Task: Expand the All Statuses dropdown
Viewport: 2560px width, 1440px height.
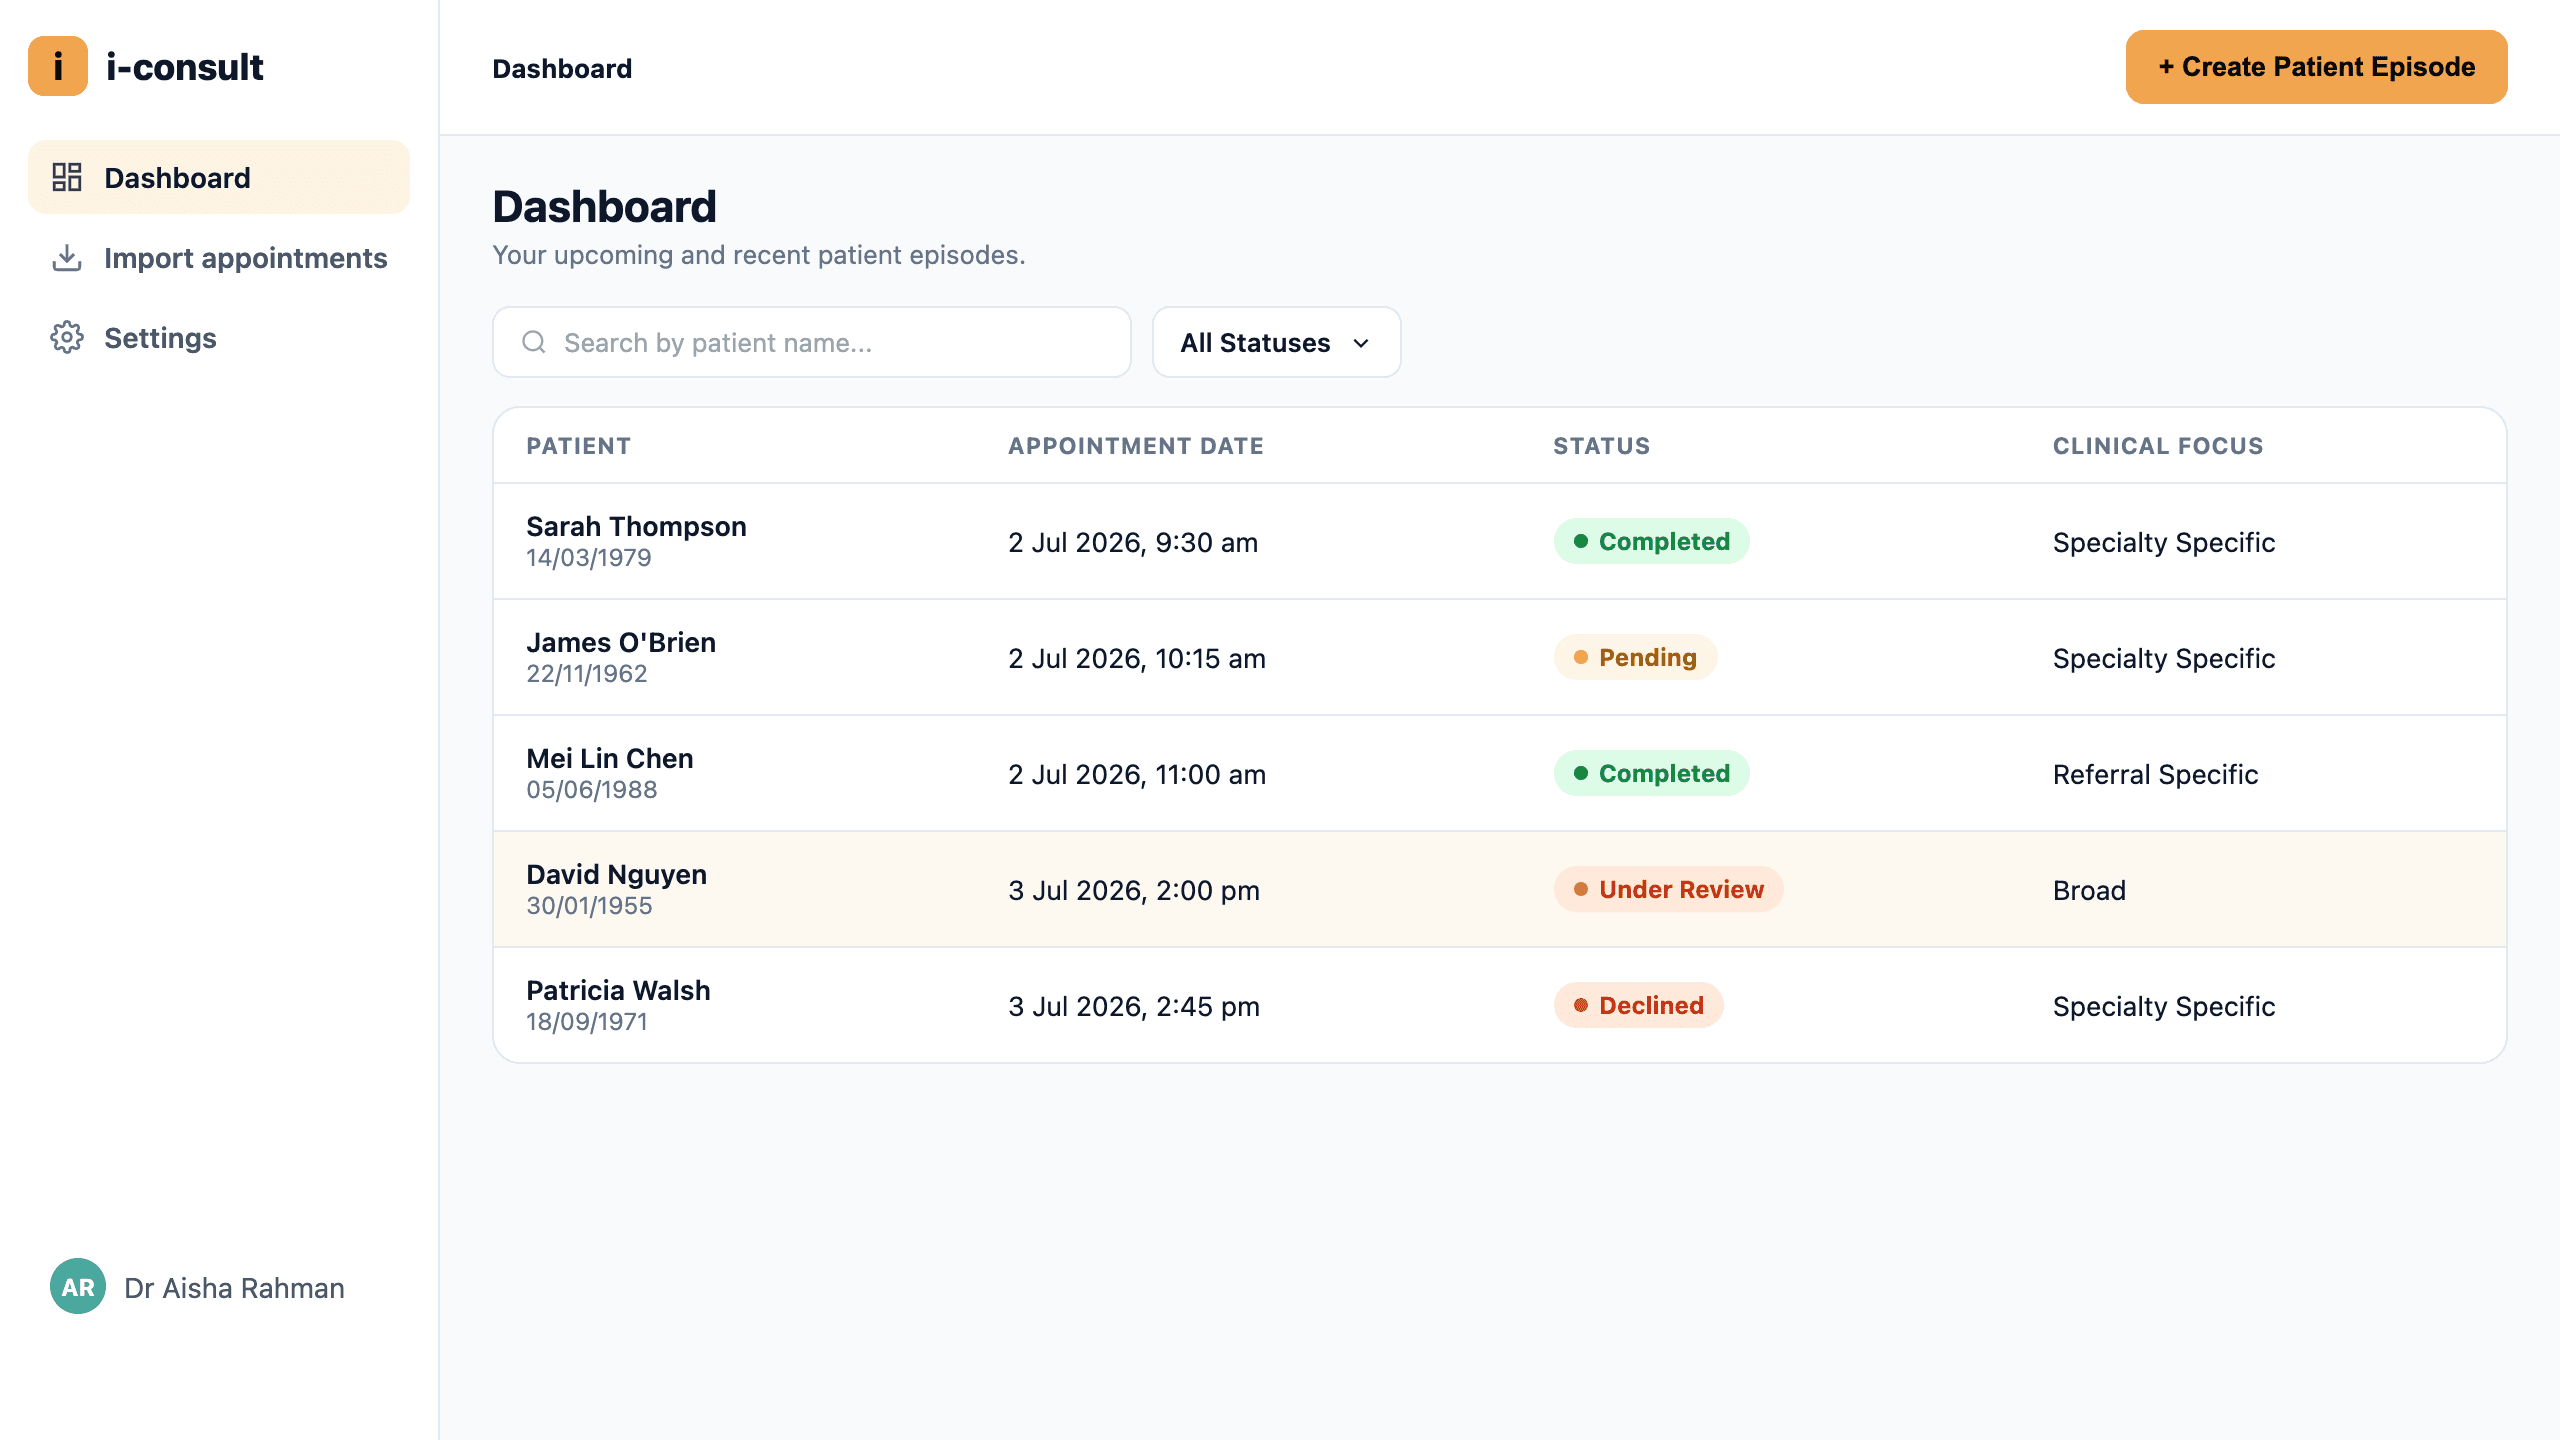Action: pos(1276,342)
